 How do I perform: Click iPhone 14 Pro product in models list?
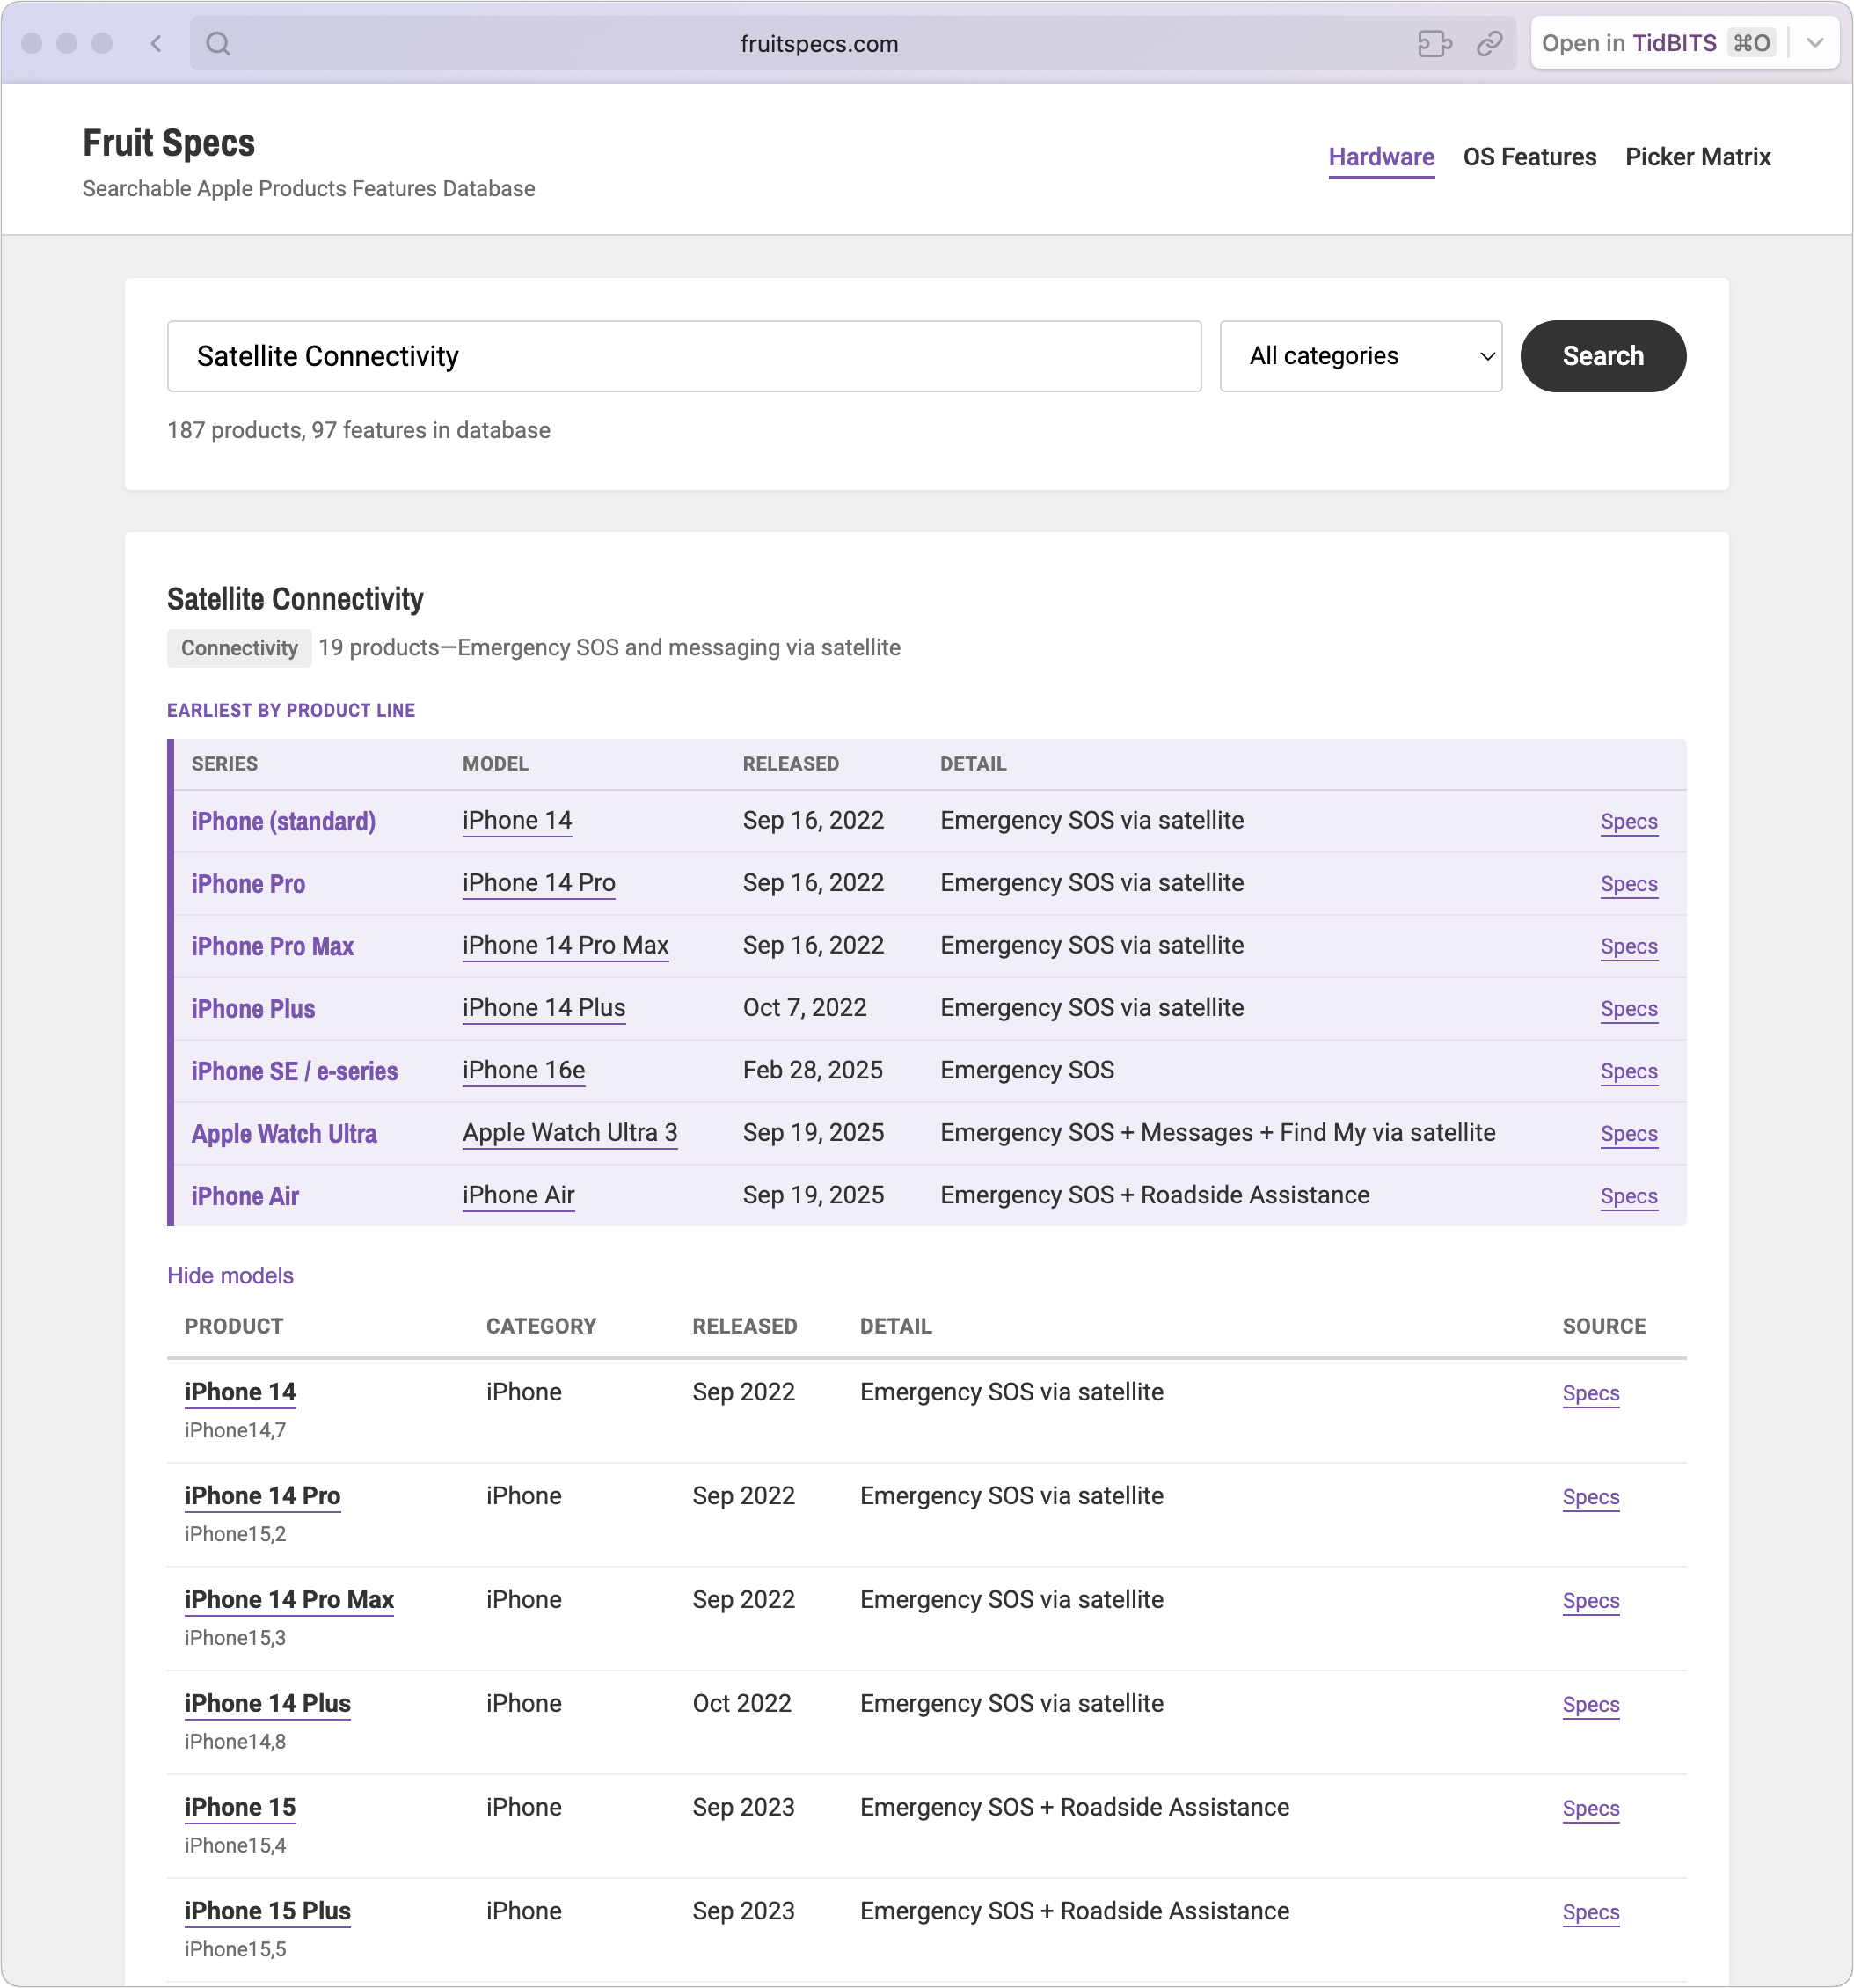tap(262, 1496)
